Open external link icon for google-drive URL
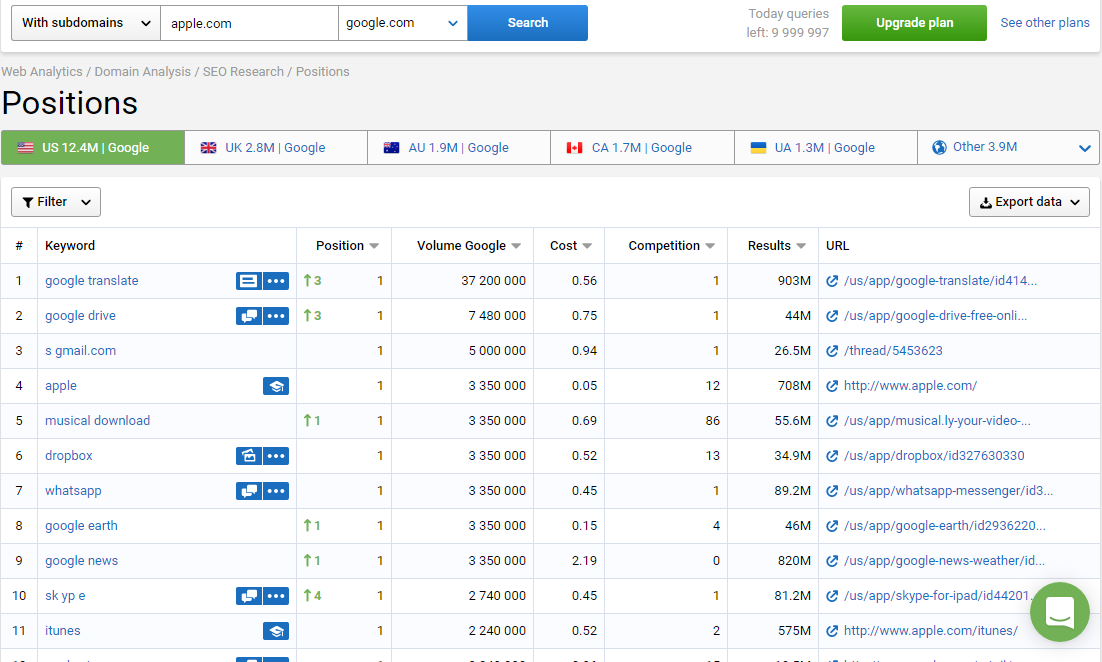Screen dimensions: 1102x662 pyautogui.click(x=832, y=316)
